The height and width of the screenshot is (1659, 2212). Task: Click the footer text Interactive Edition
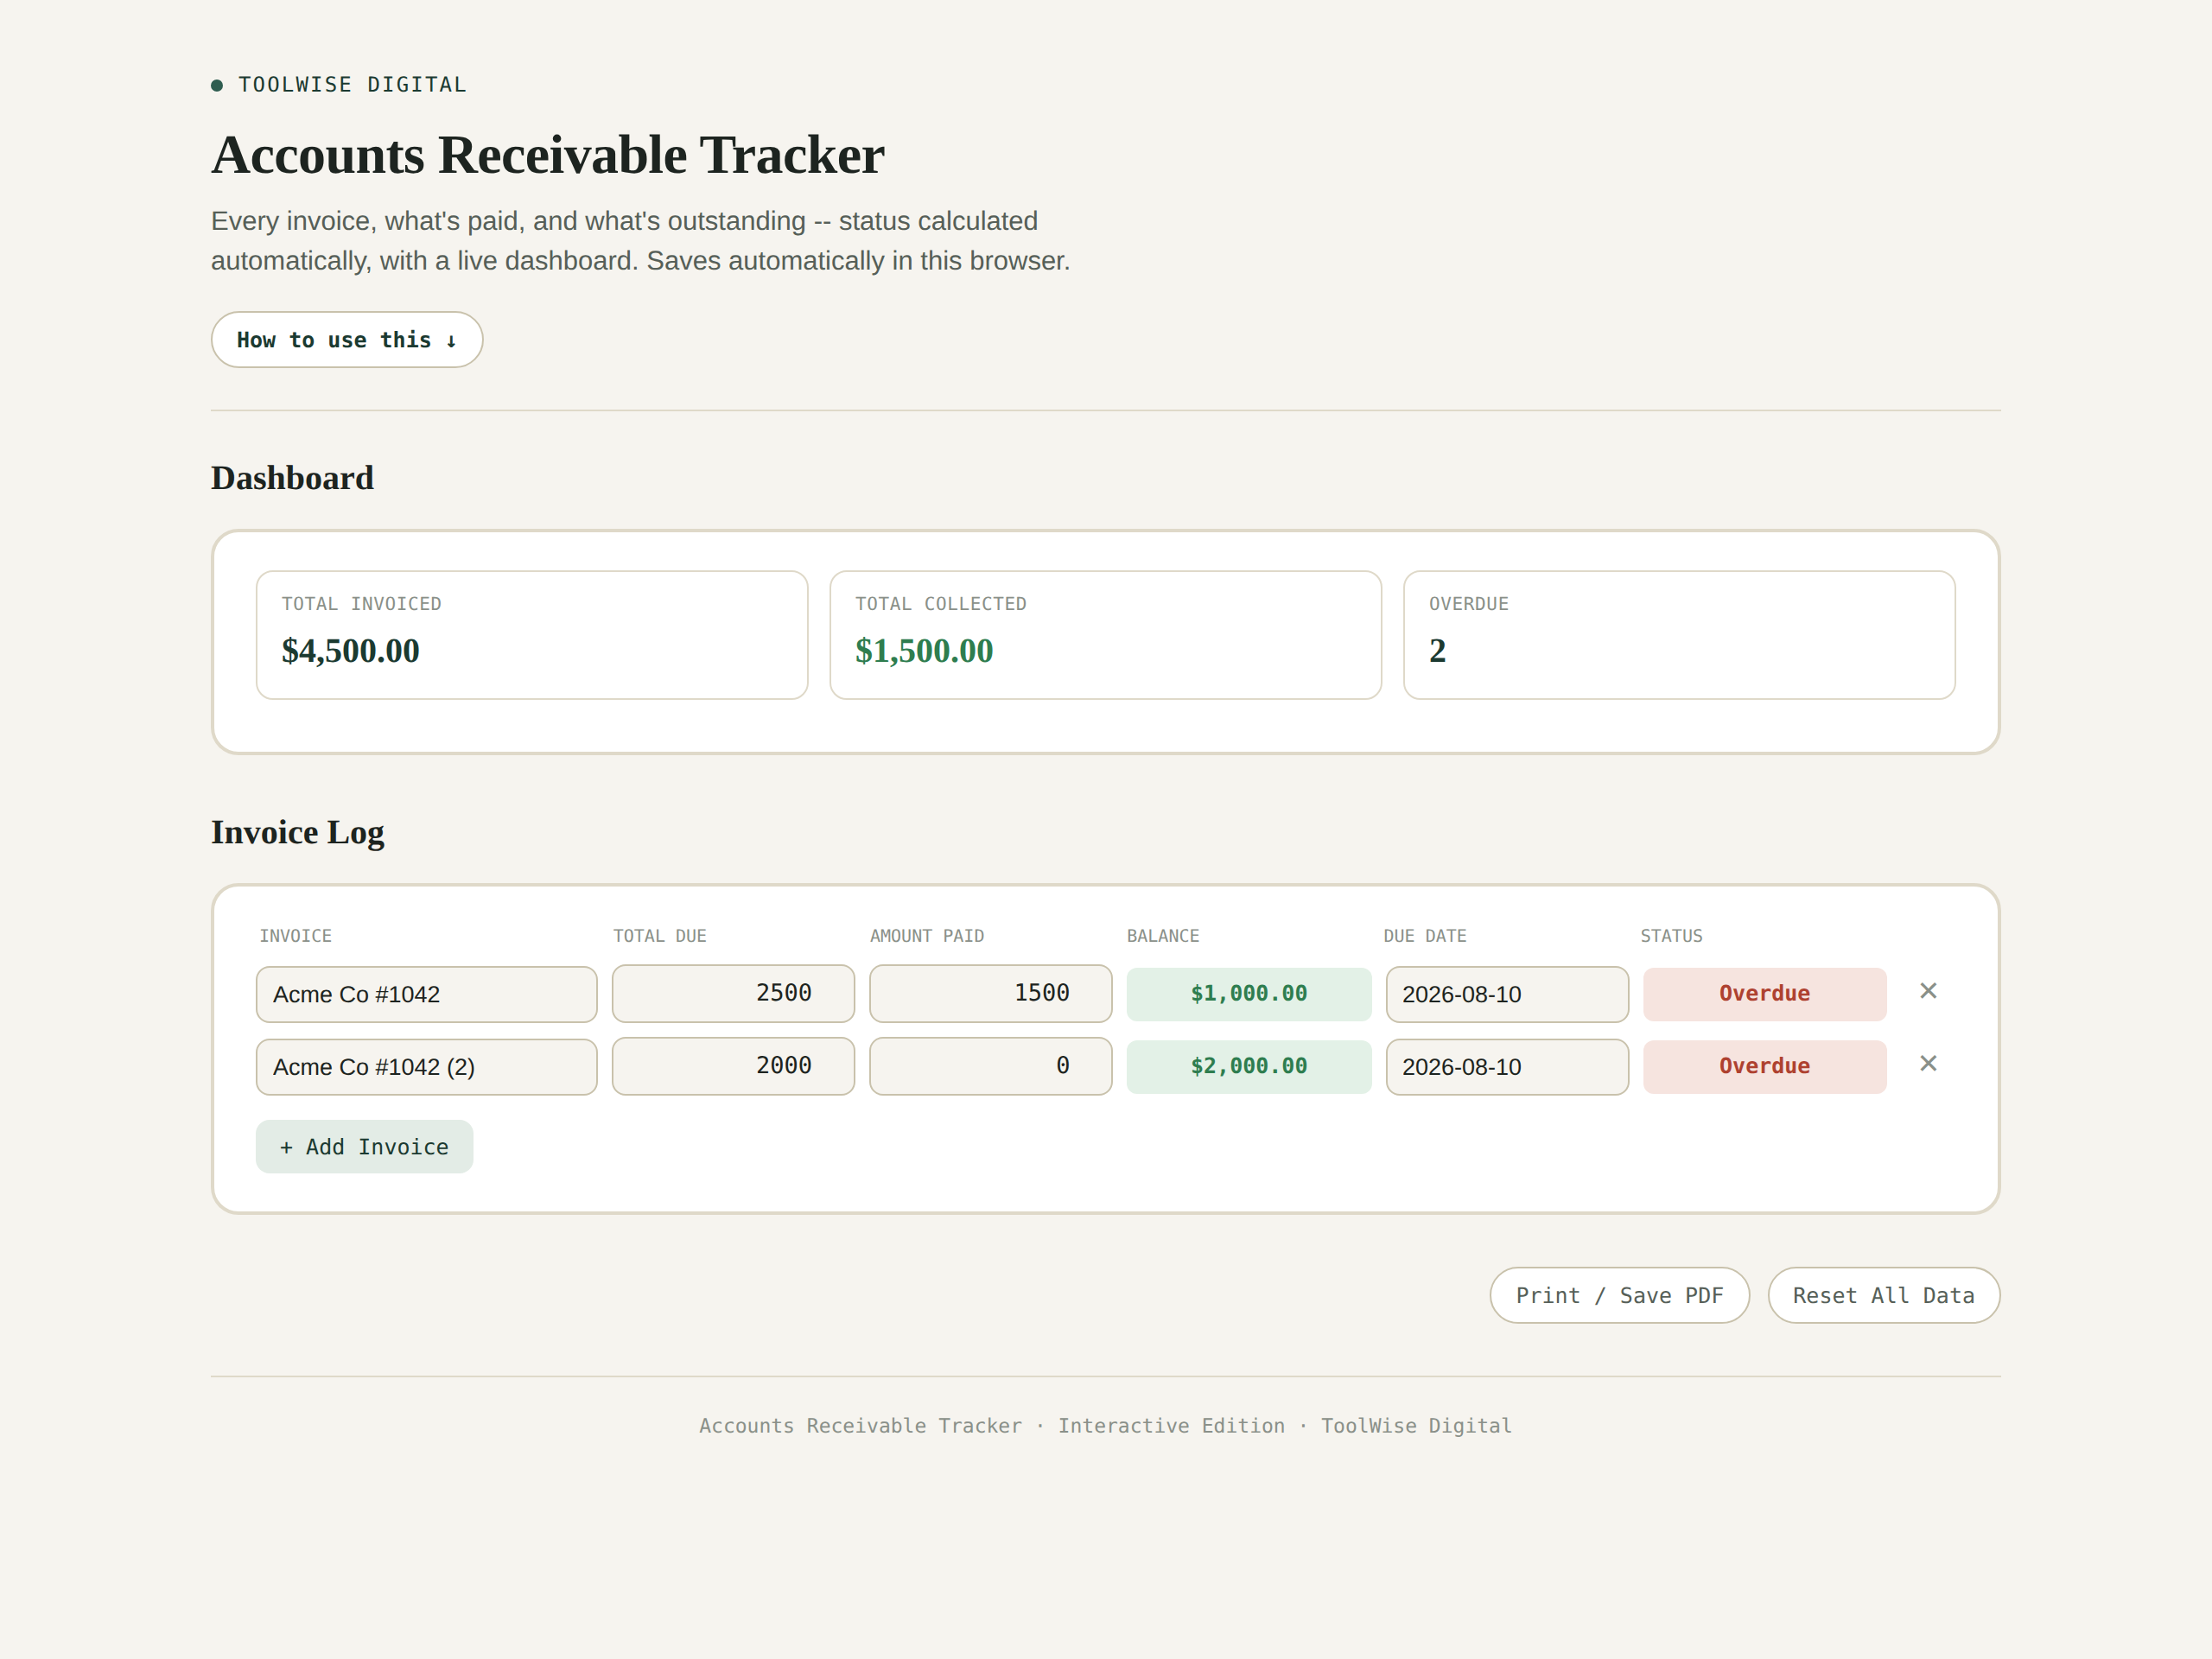tap(1171, 1426)
